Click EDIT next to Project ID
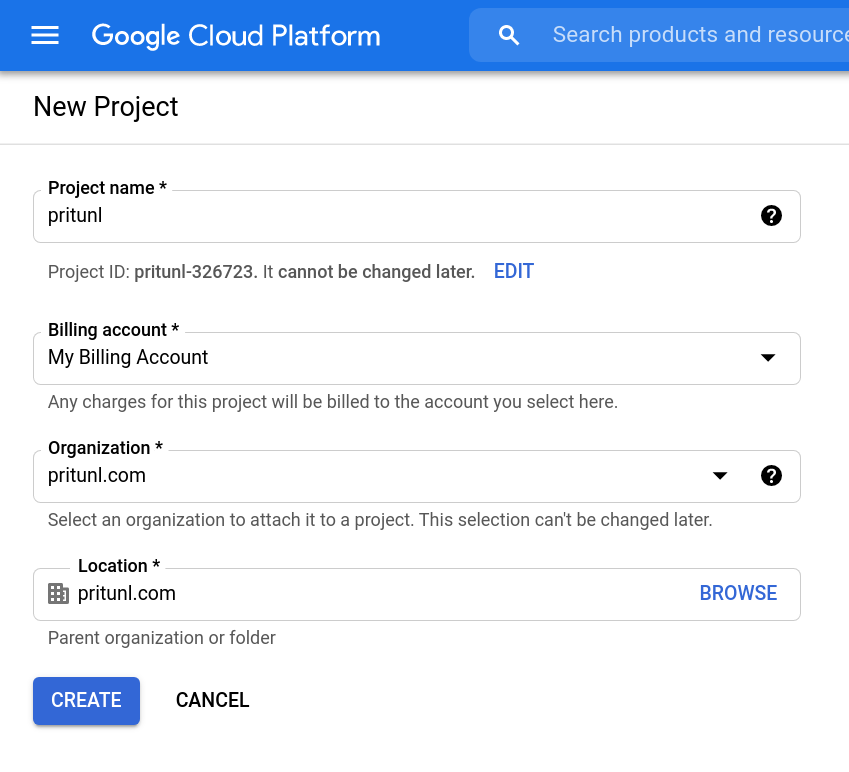The width and height of the screenshot is (849, 772). click(514, 272)
